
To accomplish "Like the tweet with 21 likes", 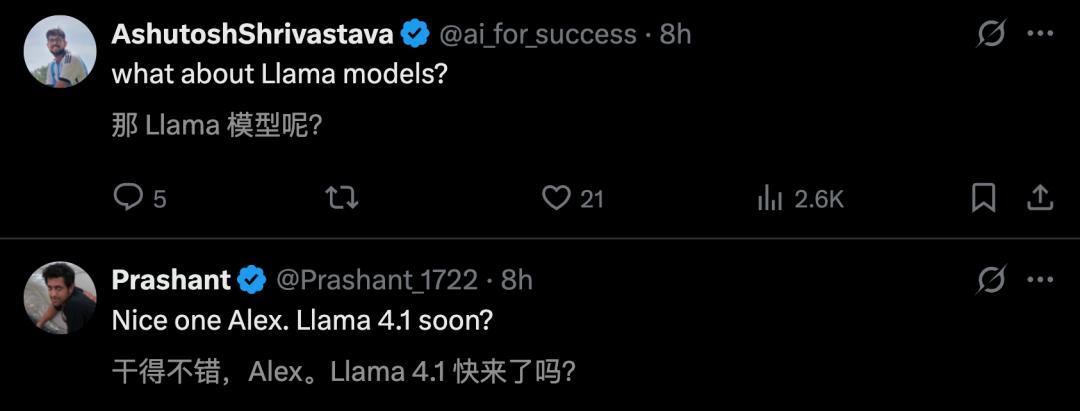I will coord(556,198).
